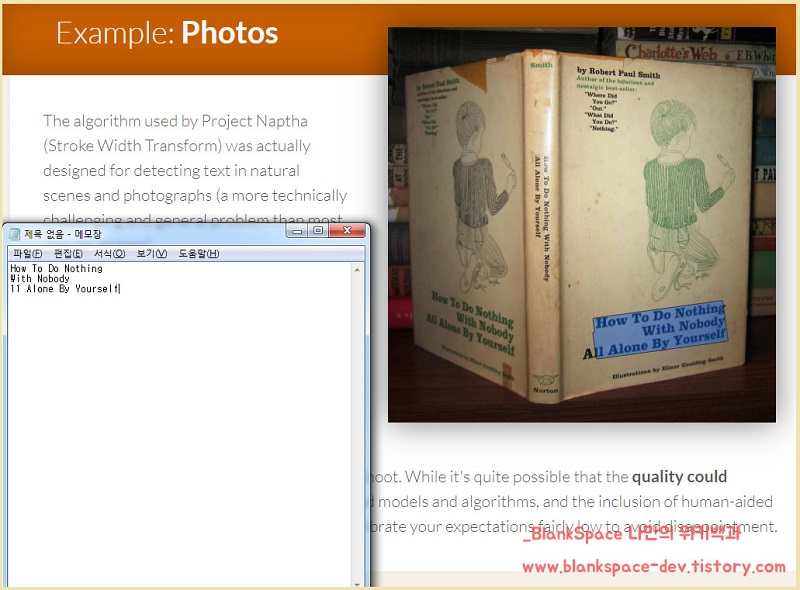Click 'How To Do Nothing' line in Notepad
Viewport: 800px width, 590px height.
[x=56, y=268]
